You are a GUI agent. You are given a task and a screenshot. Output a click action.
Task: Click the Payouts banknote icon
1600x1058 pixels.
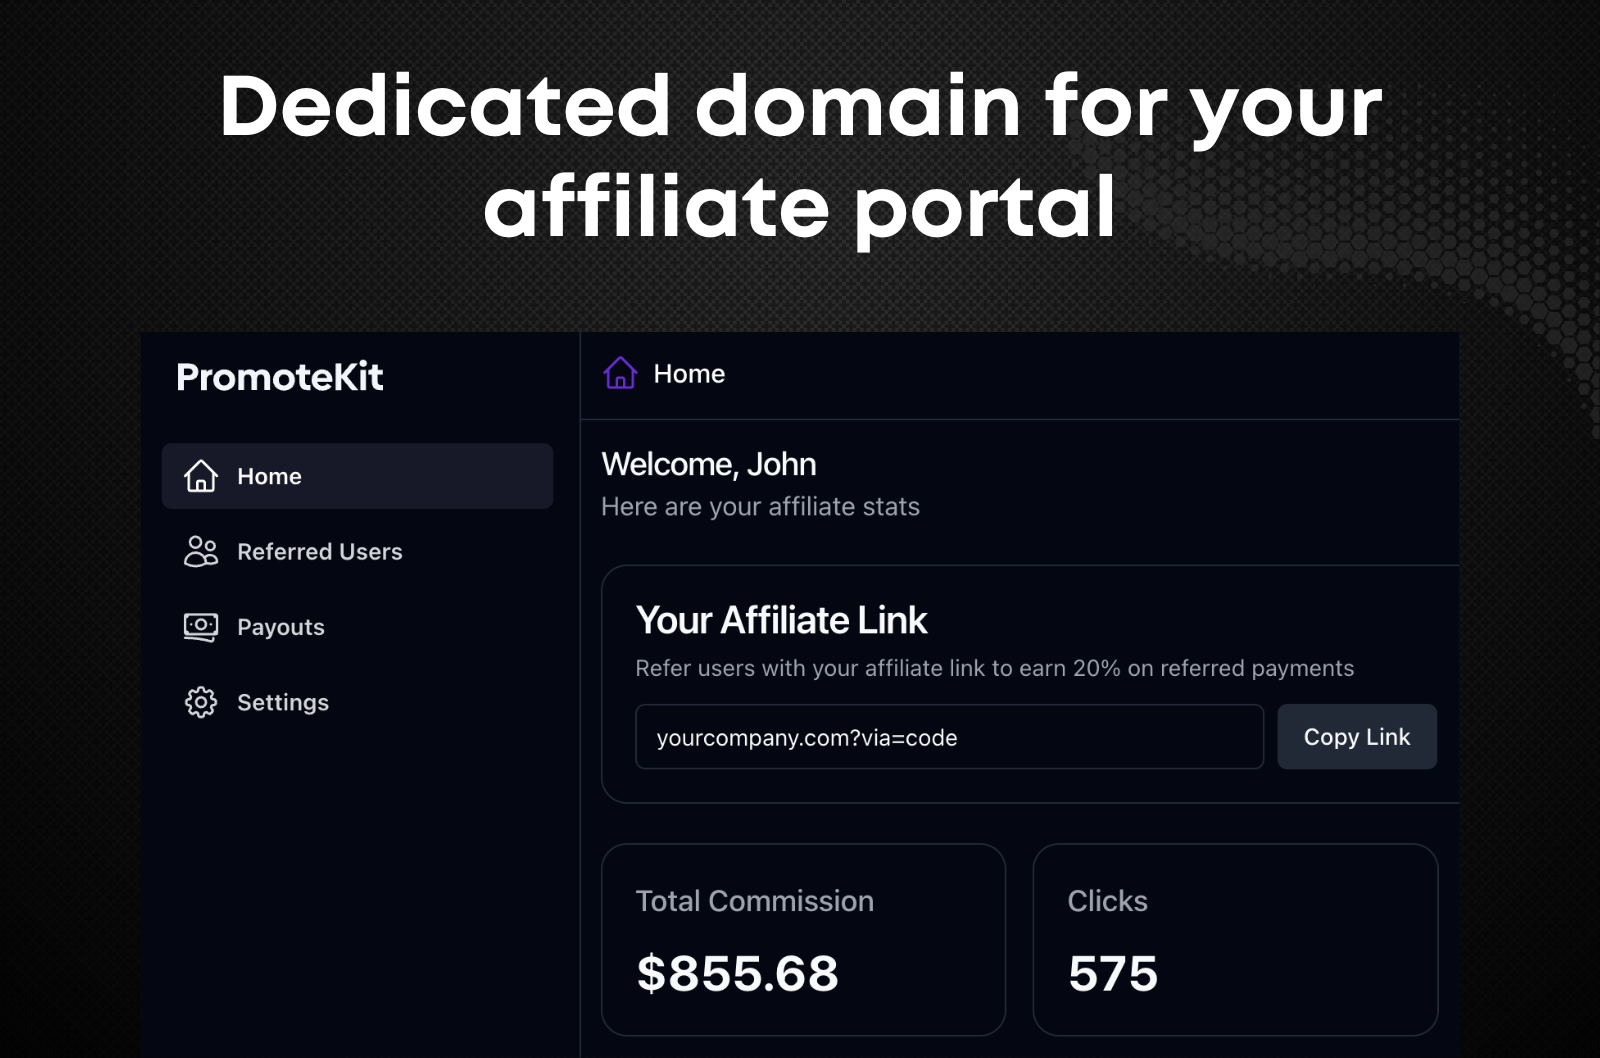click(x=200, y=626)
